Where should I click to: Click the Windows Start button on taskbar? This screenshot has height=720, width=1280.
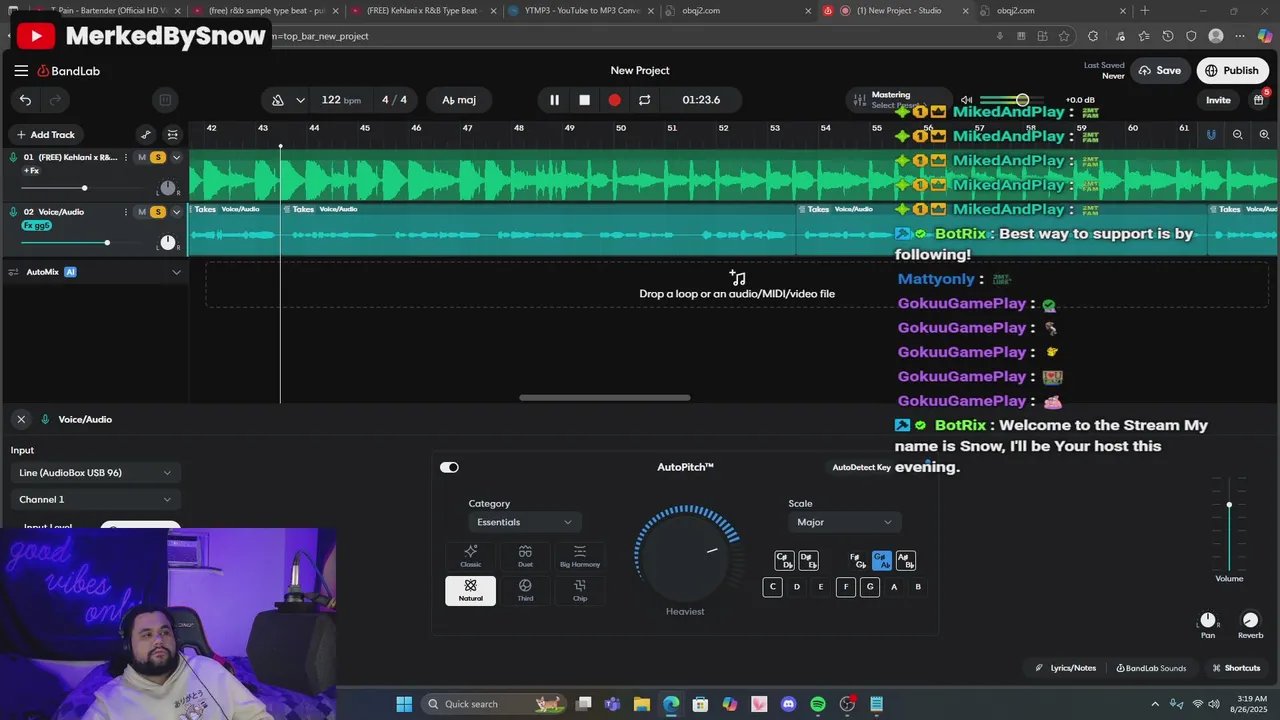[404, 704]
